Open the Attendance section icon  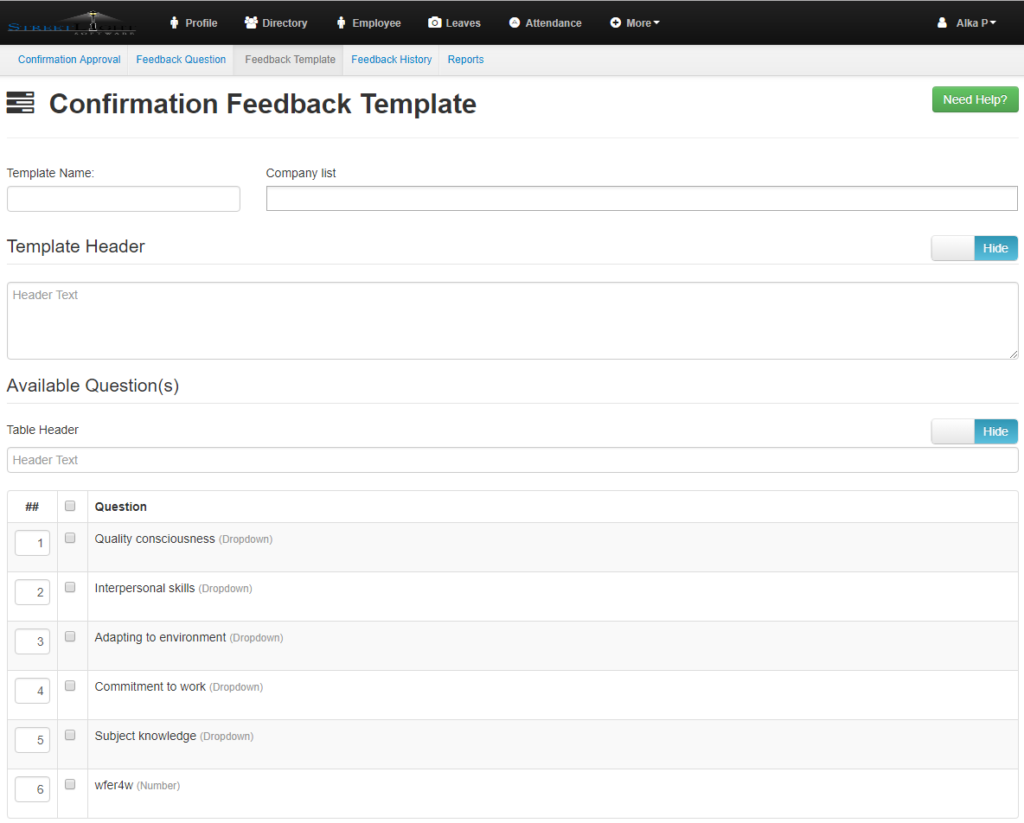(x=512, y=22)
